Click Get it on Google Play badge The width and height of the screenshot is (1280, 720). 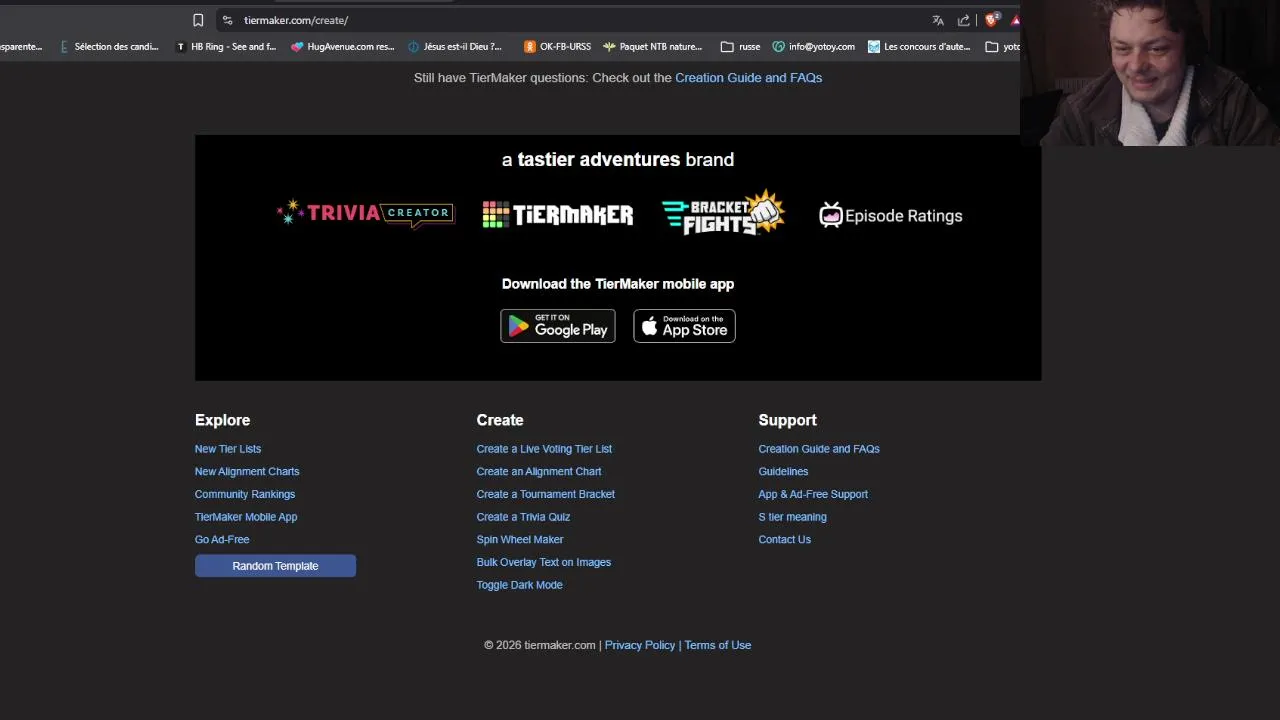558,326
